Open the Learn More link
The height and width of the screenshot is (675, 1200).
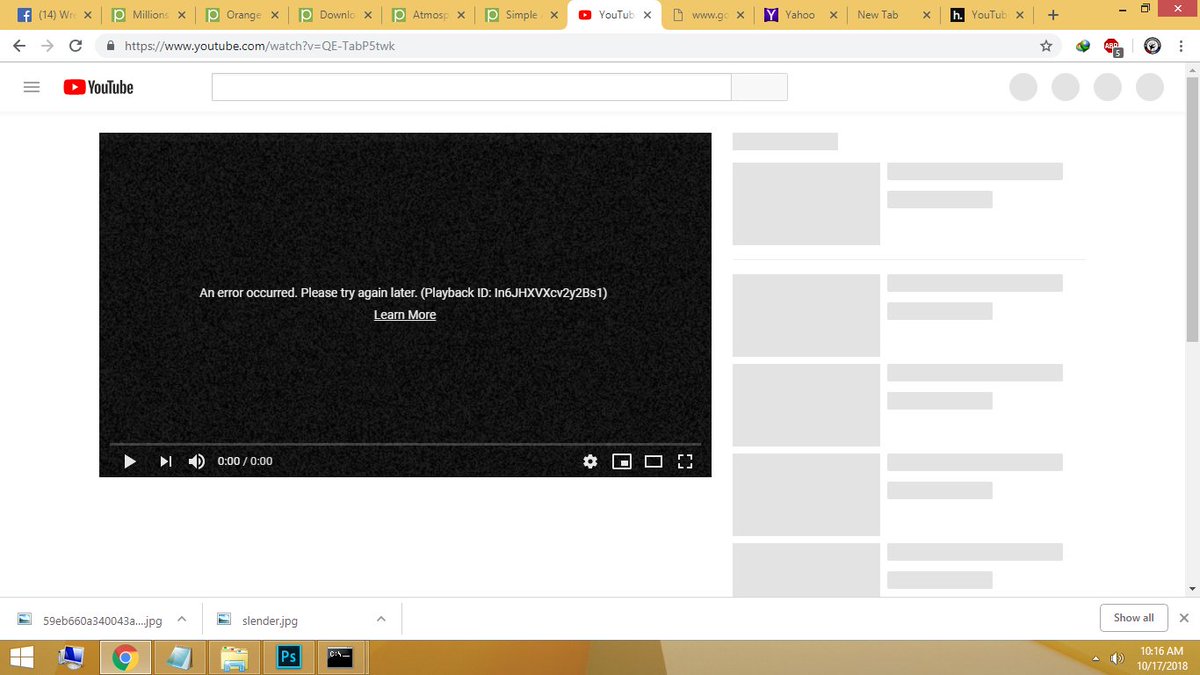pos(405,315)
